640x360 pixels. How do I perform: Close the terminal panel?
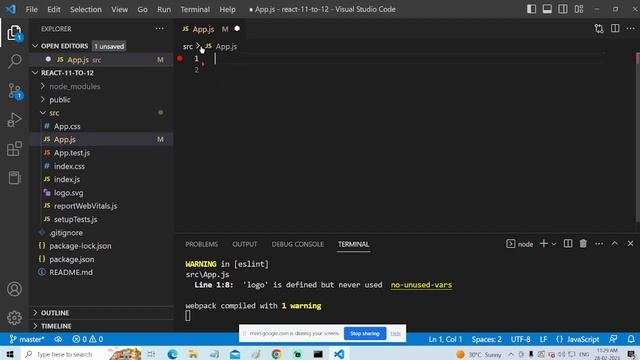point(630,244)
